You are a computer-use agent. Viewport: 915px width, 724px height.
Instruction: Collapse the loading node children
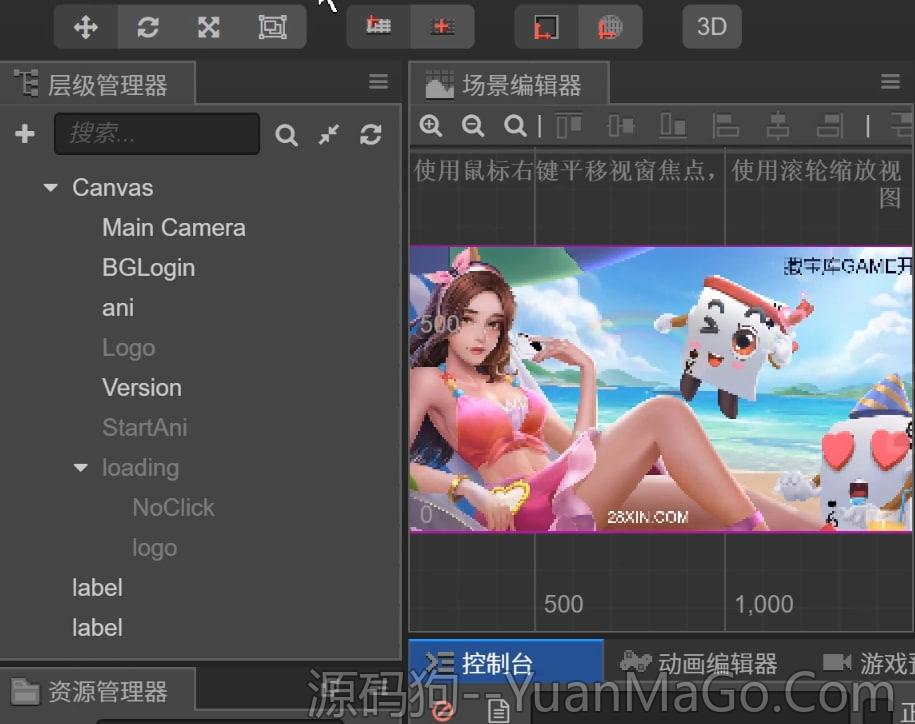81,468
